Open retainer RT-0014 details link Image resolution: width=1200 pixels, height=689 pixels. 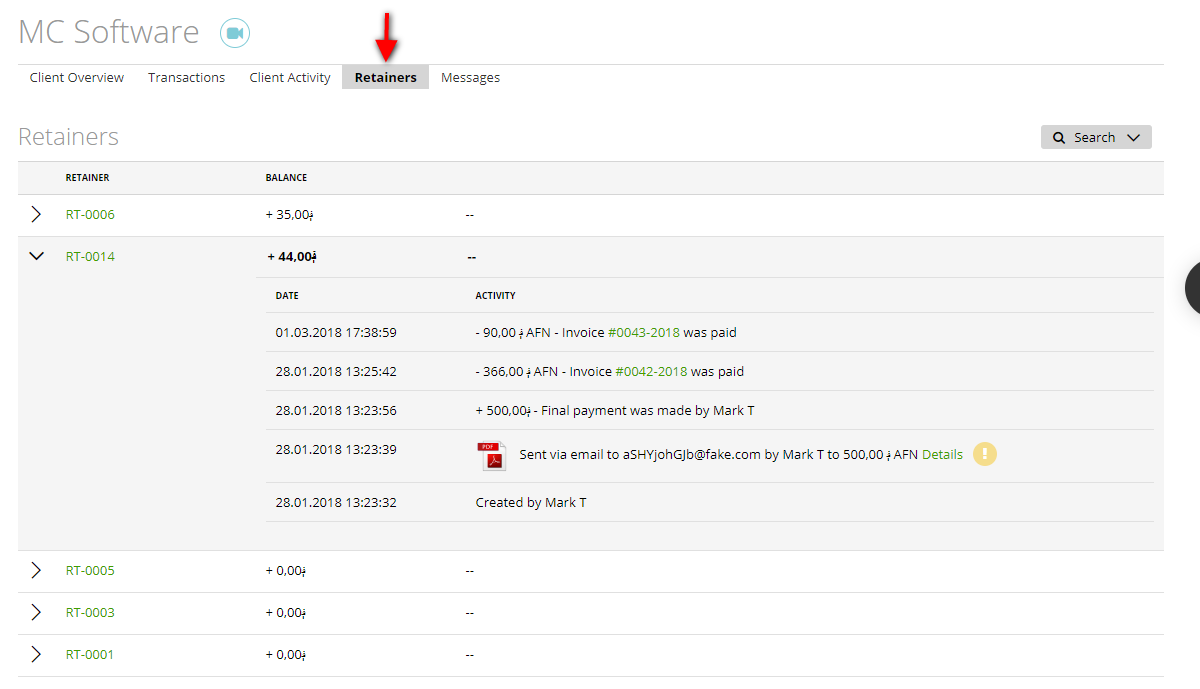(90, 256)
